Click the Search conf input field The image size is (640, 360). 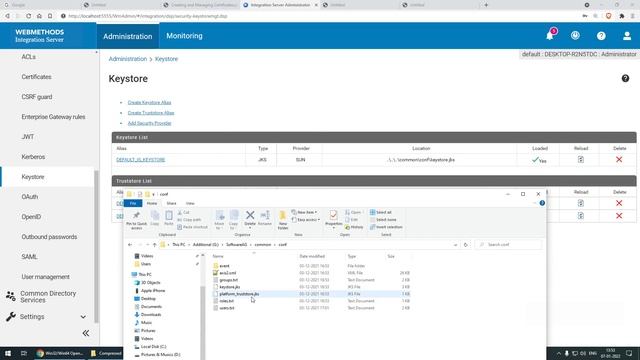[x=509, y=244]
